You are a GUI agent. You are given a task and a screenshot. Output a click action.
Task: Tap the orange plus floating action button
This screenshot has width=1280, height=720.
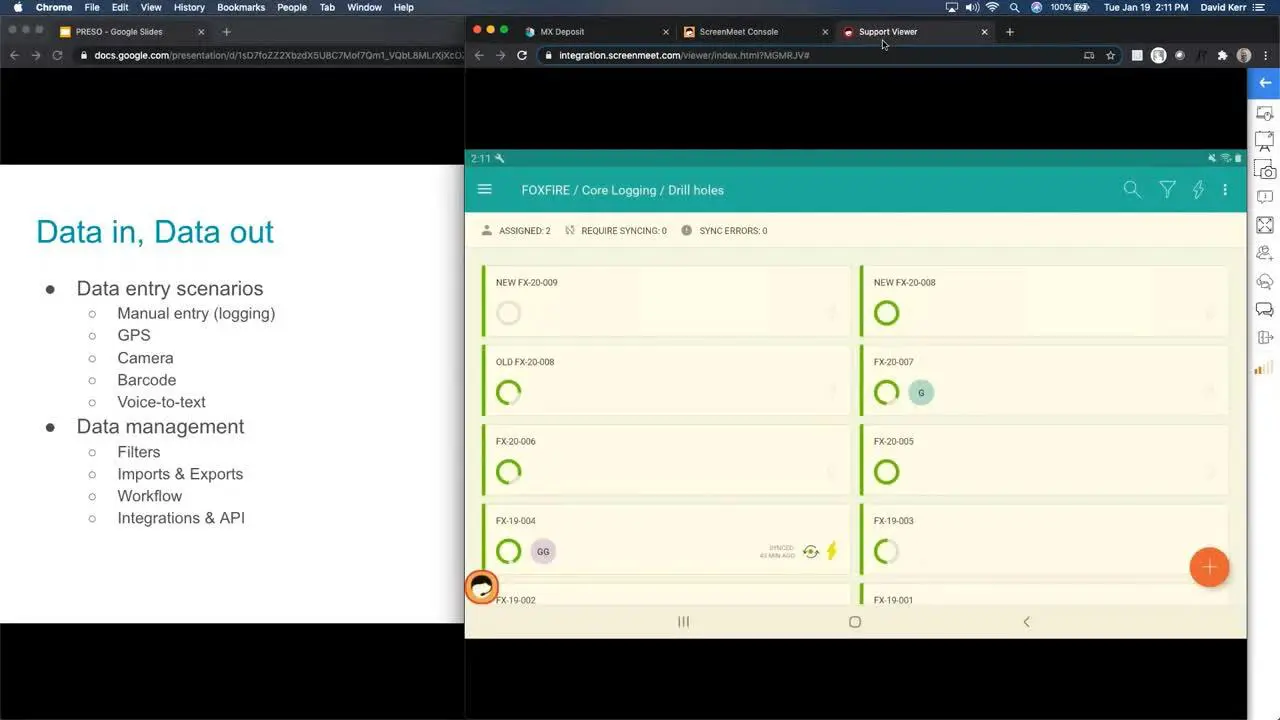click(x=1209, y=567)
